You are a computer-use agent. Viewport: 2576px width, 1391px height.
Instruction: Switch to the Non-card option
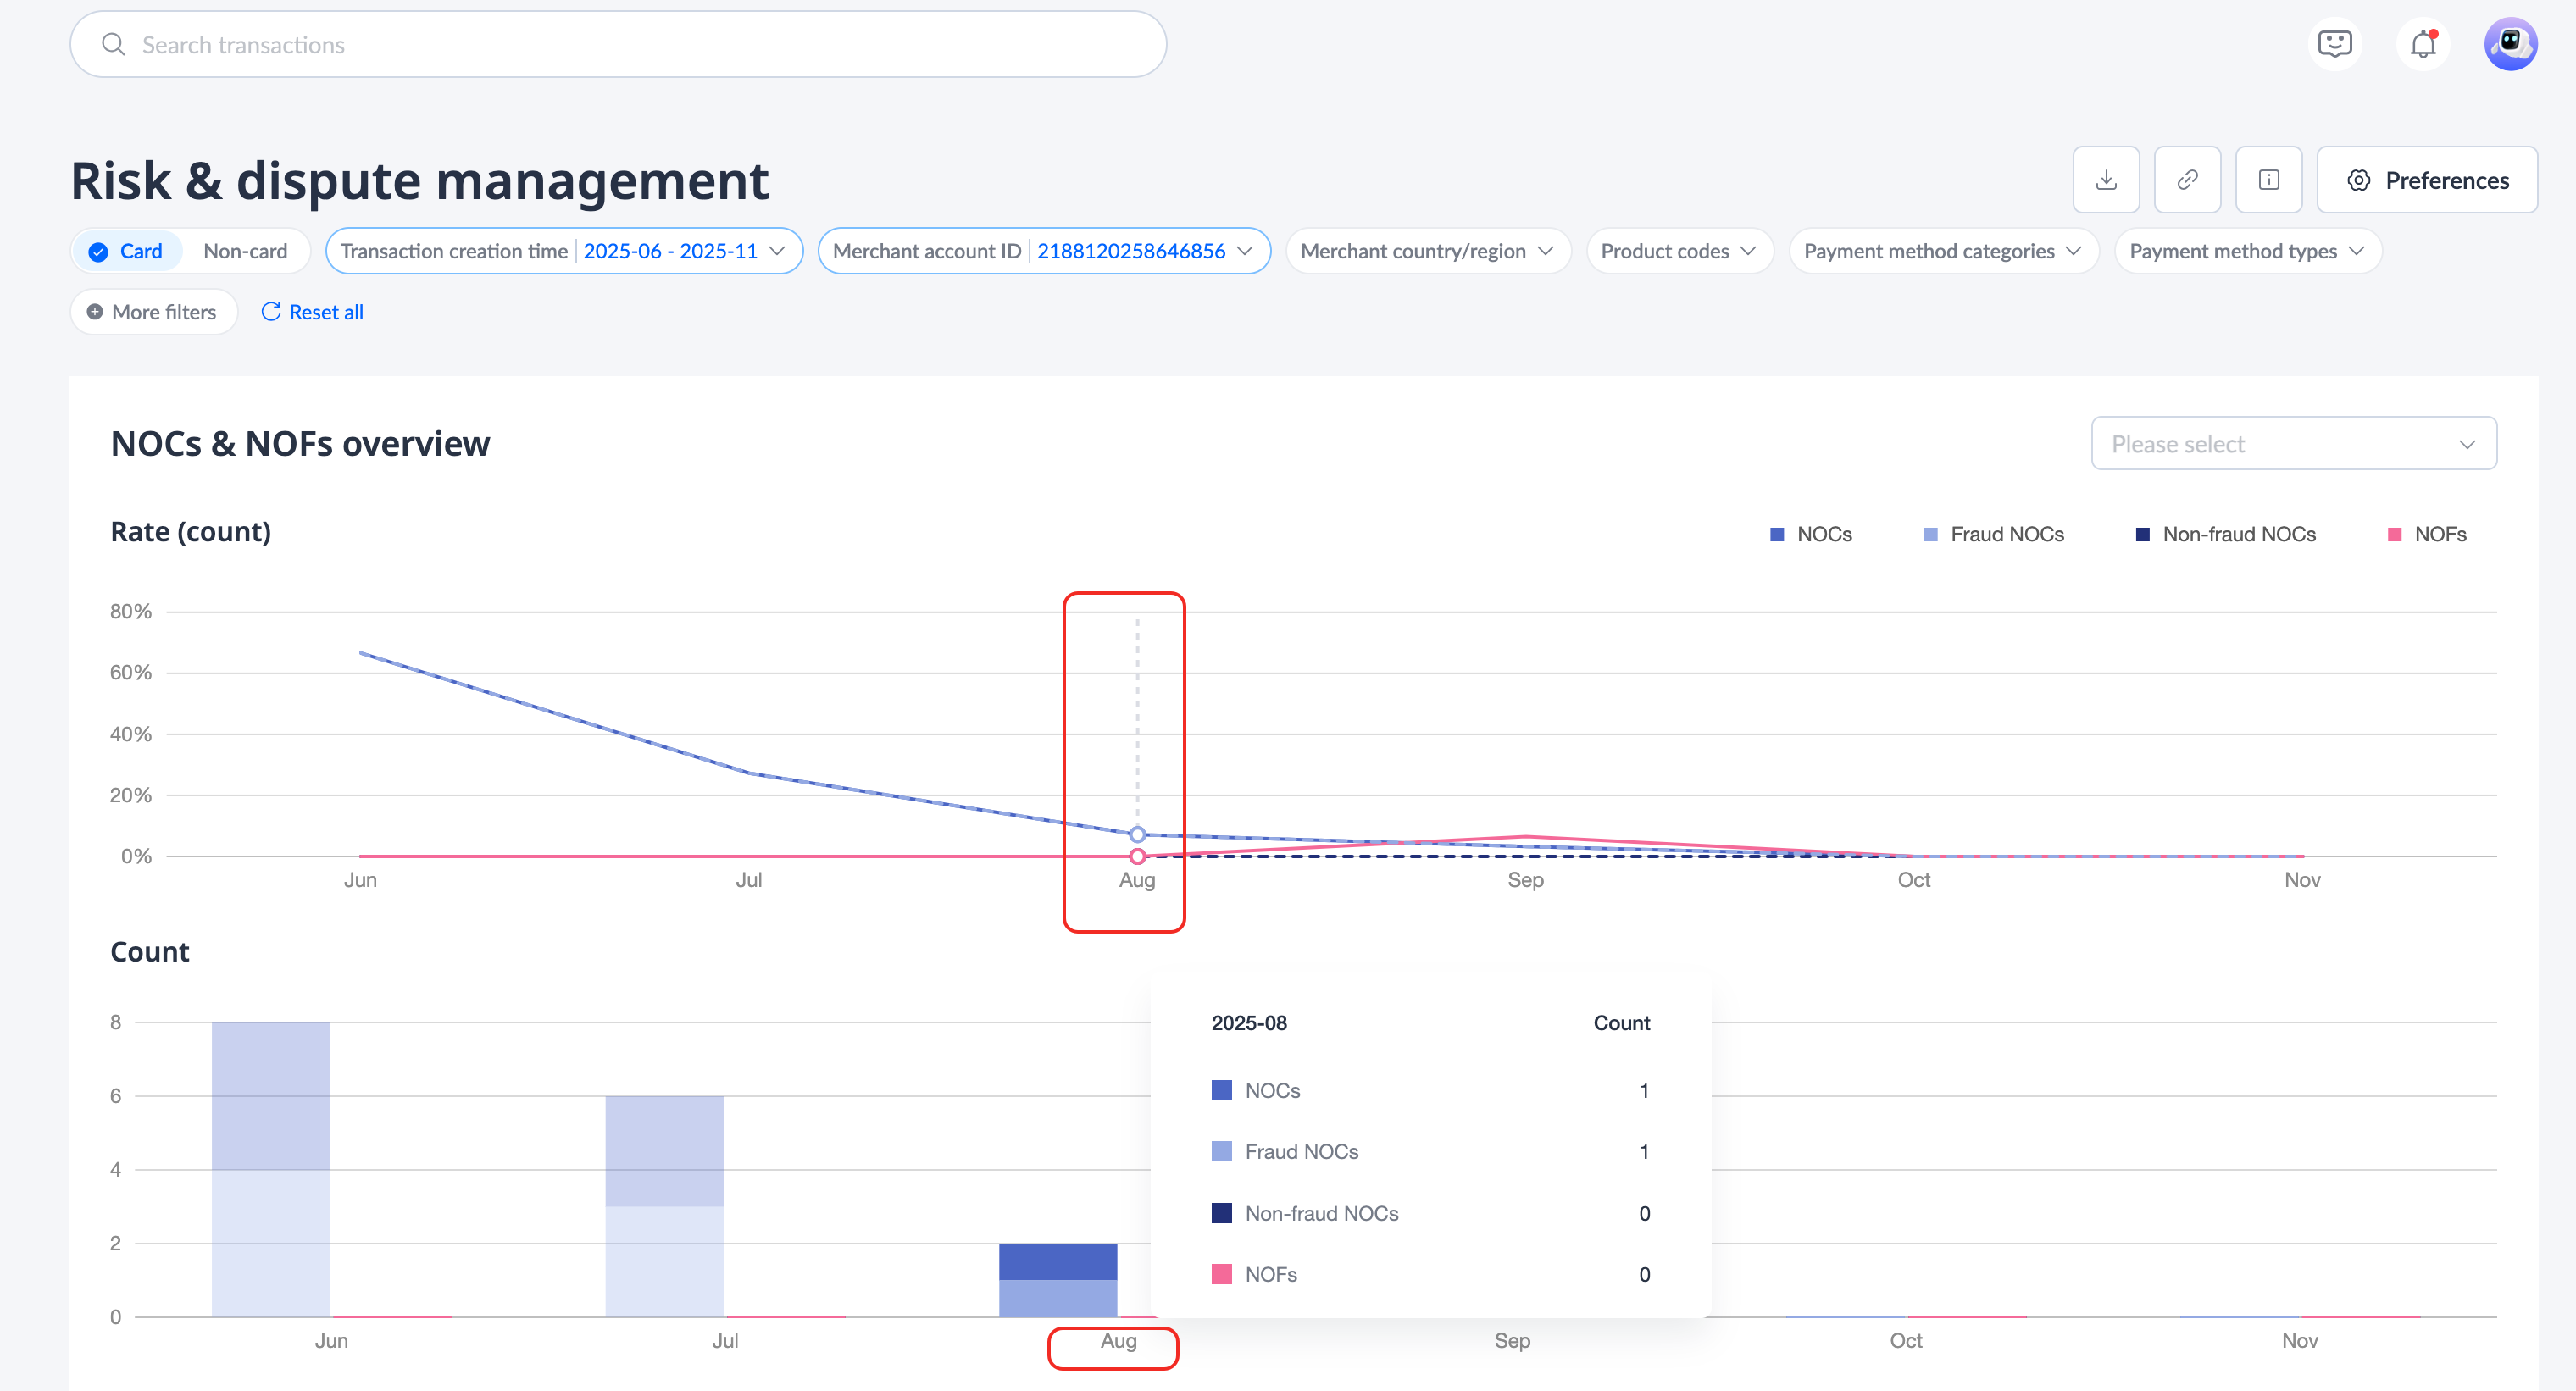tap(245, 251)
